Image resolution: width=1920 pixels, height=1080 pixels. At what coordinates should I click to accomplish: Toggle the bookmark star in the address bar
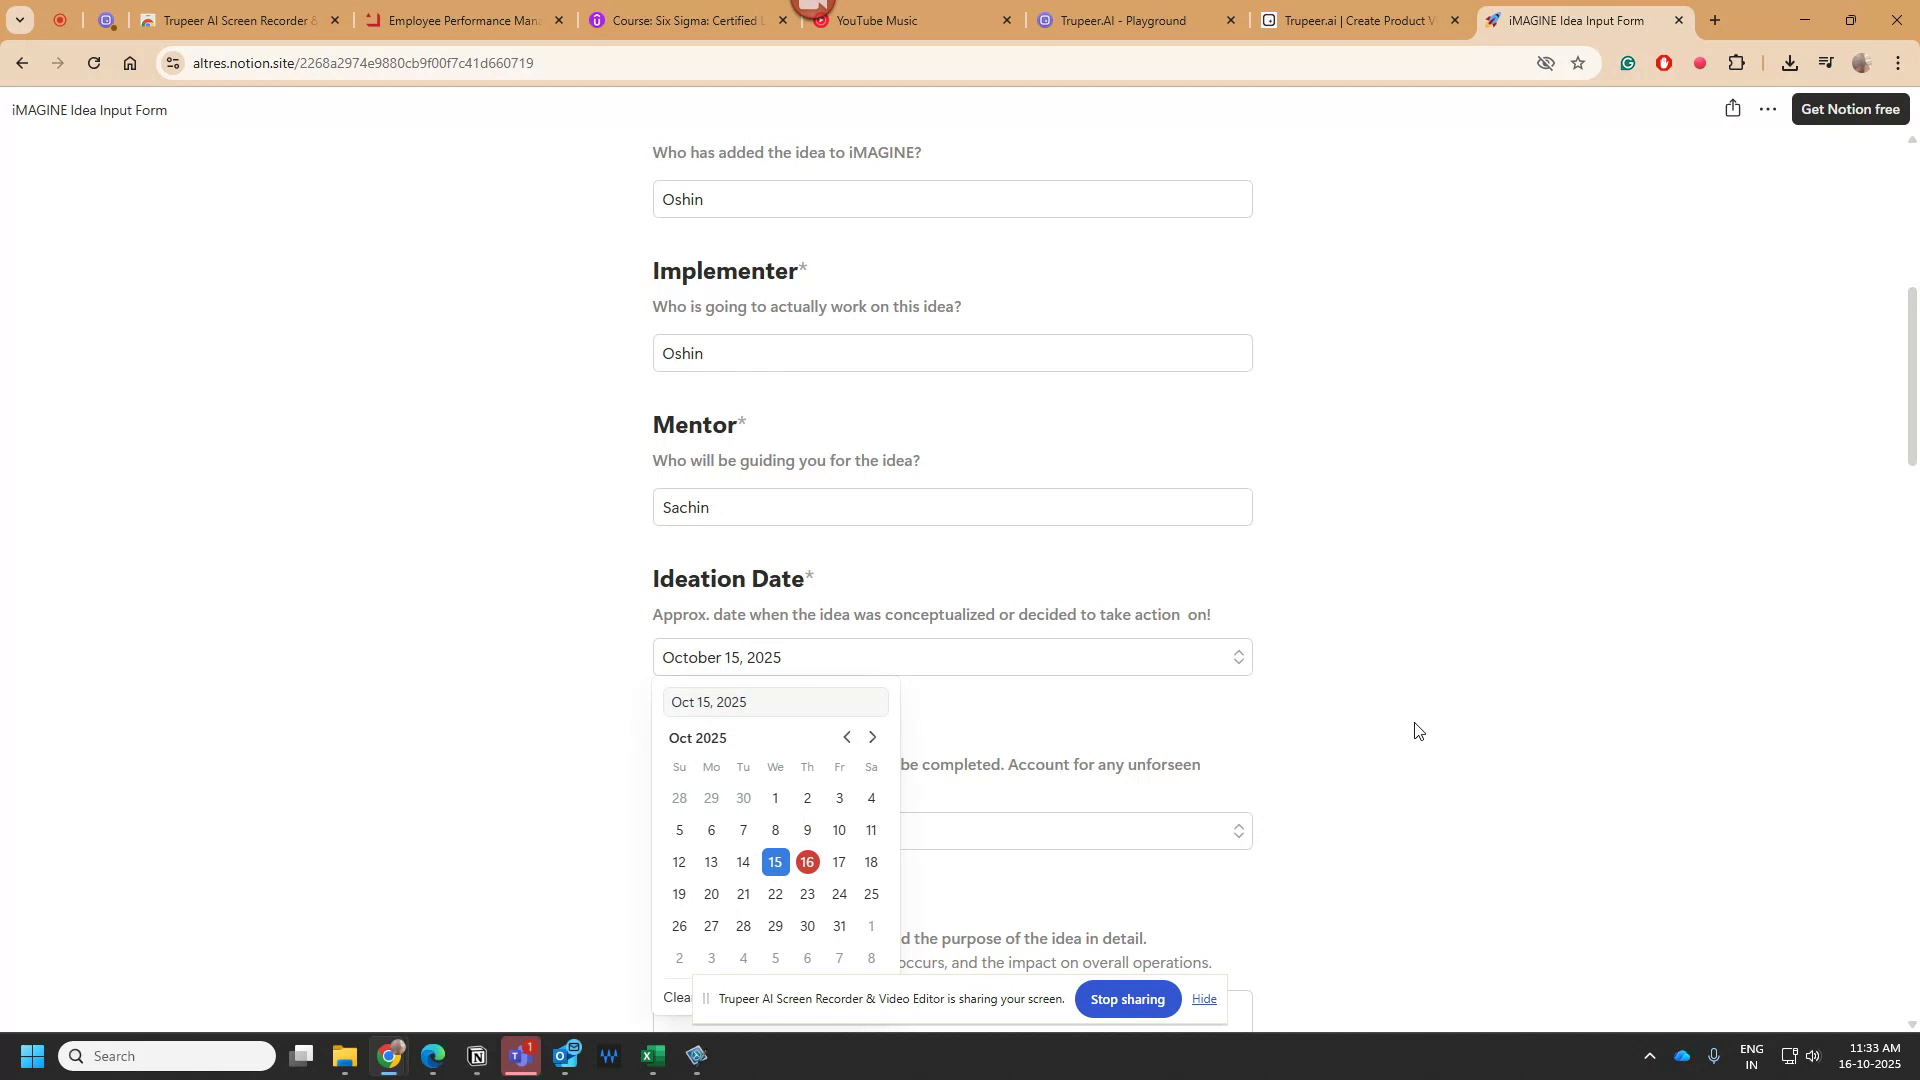point(1579,62)
